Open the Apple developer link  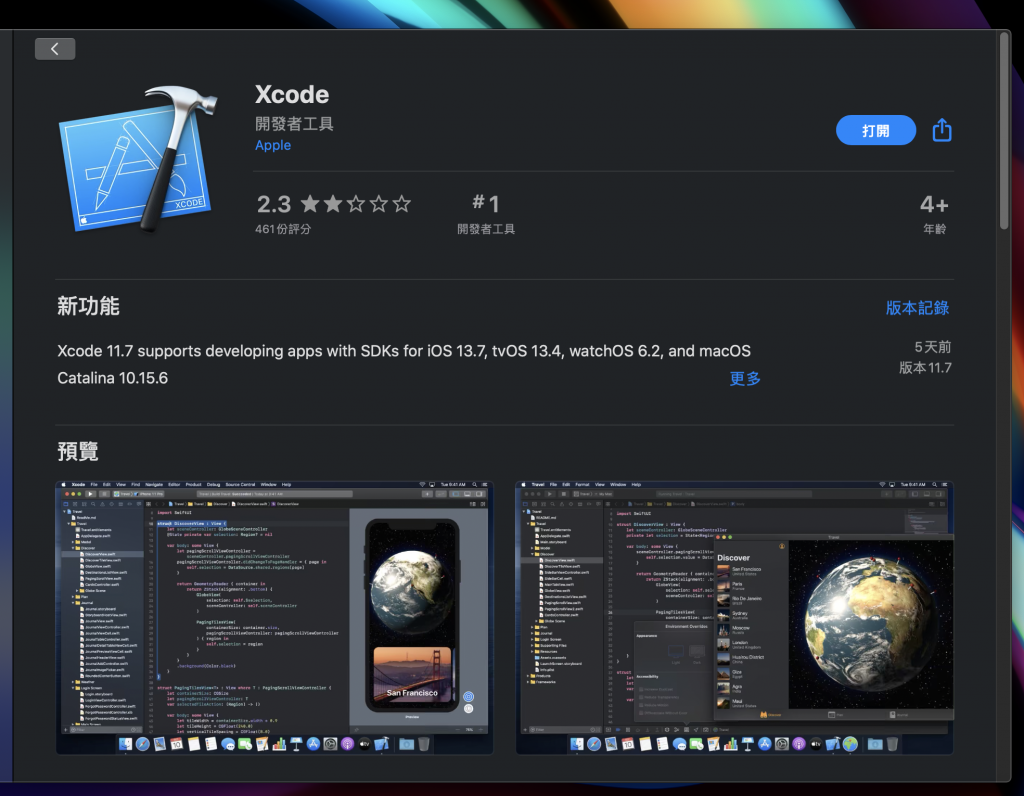coord(273,146)
